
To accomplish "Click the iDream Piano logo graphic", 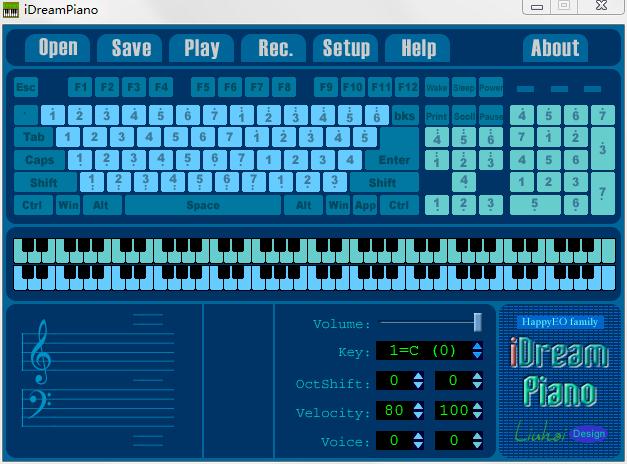I will pyautogui.click(x=559, y=373).
